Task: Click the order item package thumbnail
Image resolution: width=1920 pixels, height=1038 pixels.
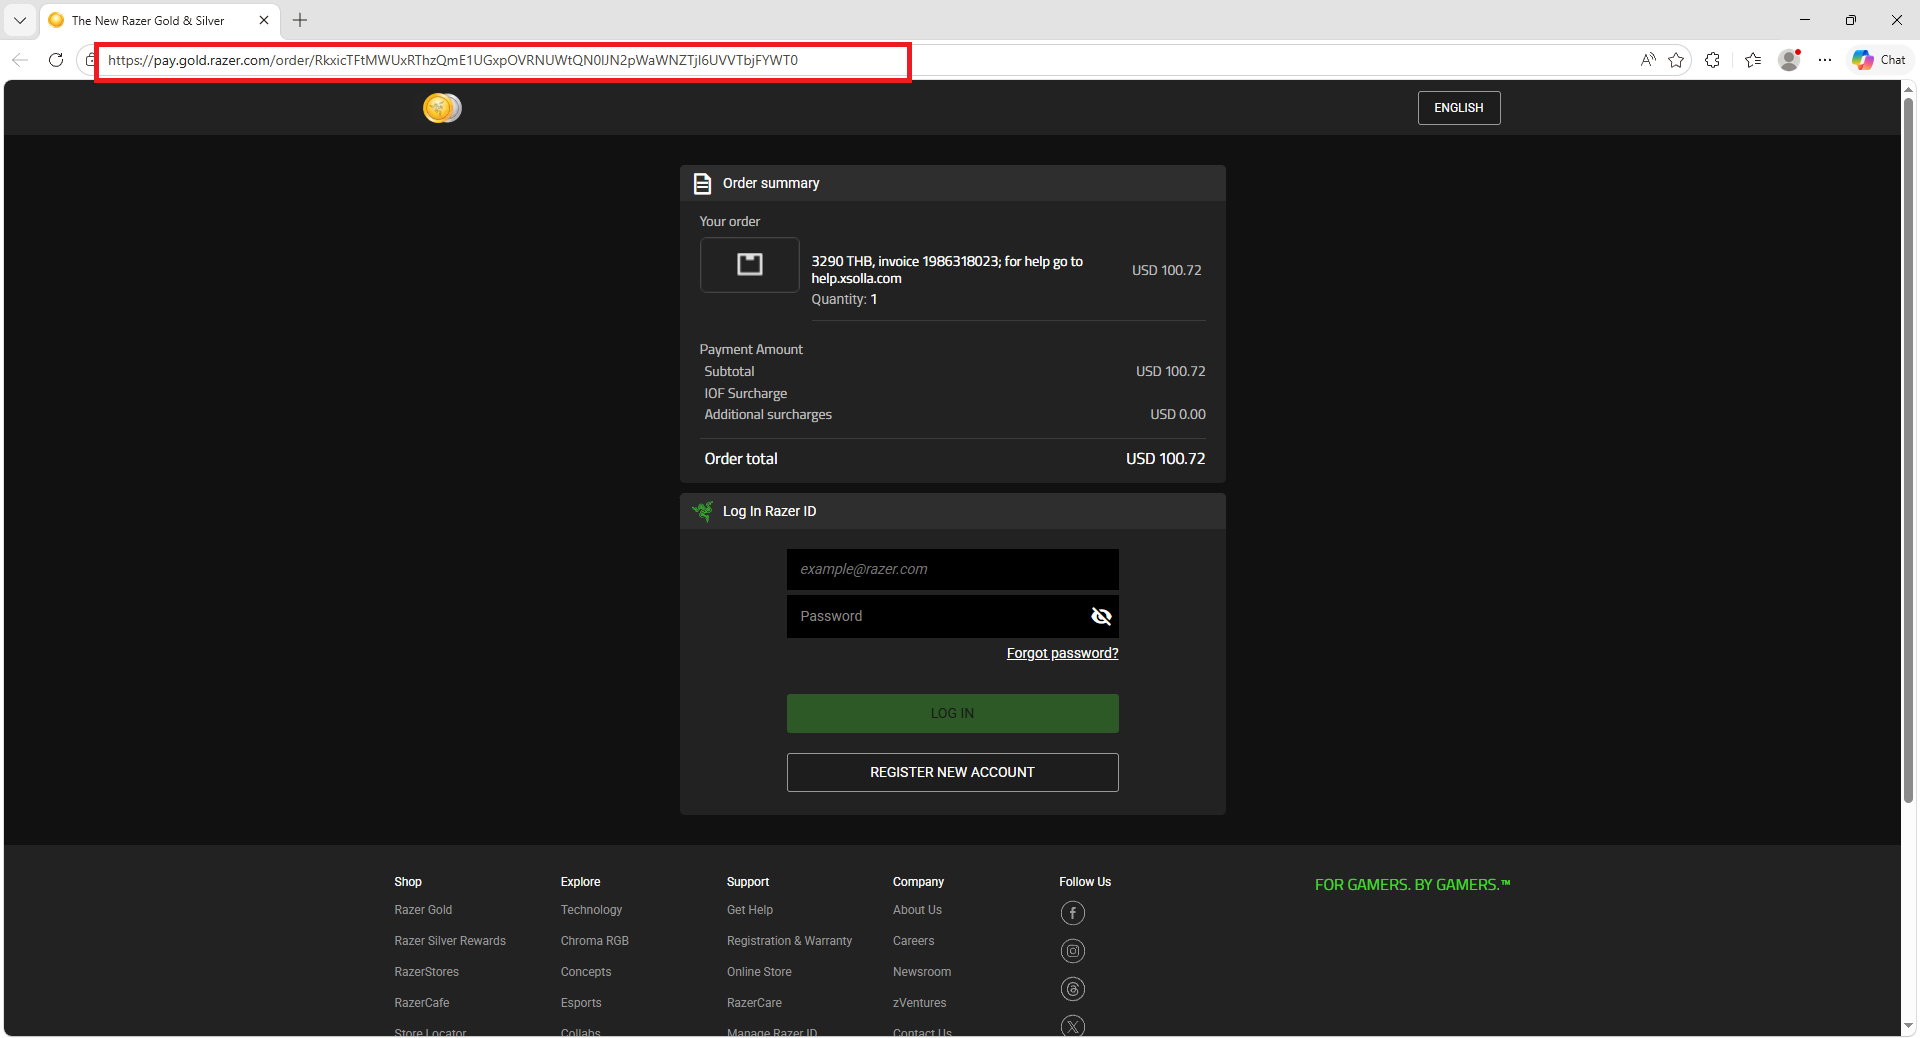Action: tap(750, 265)
